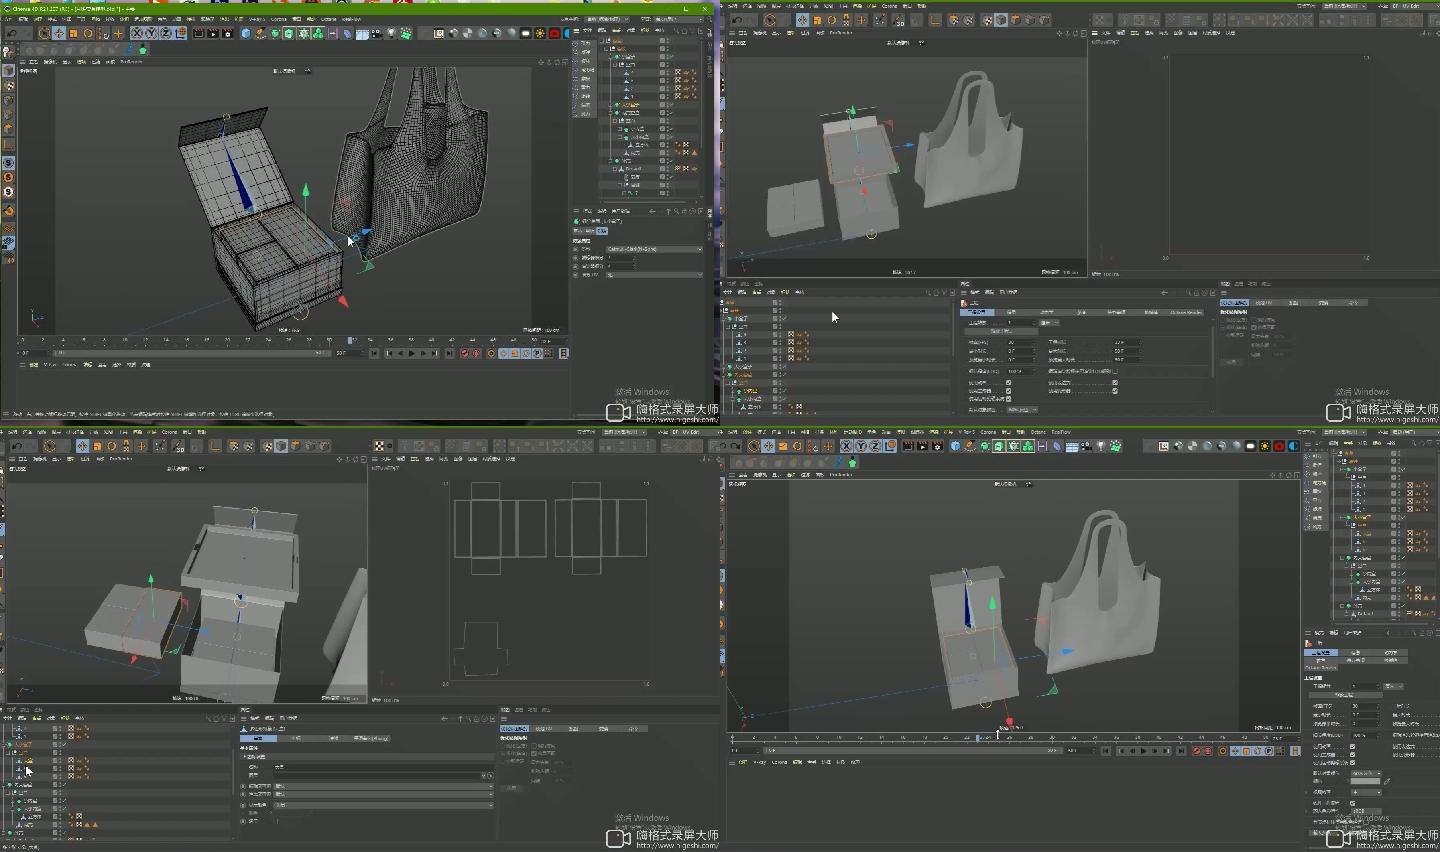Viewport: 1440px width, 852px height.
Task: Add a Light object in bottom-right window
Action: coord(1101,446)
